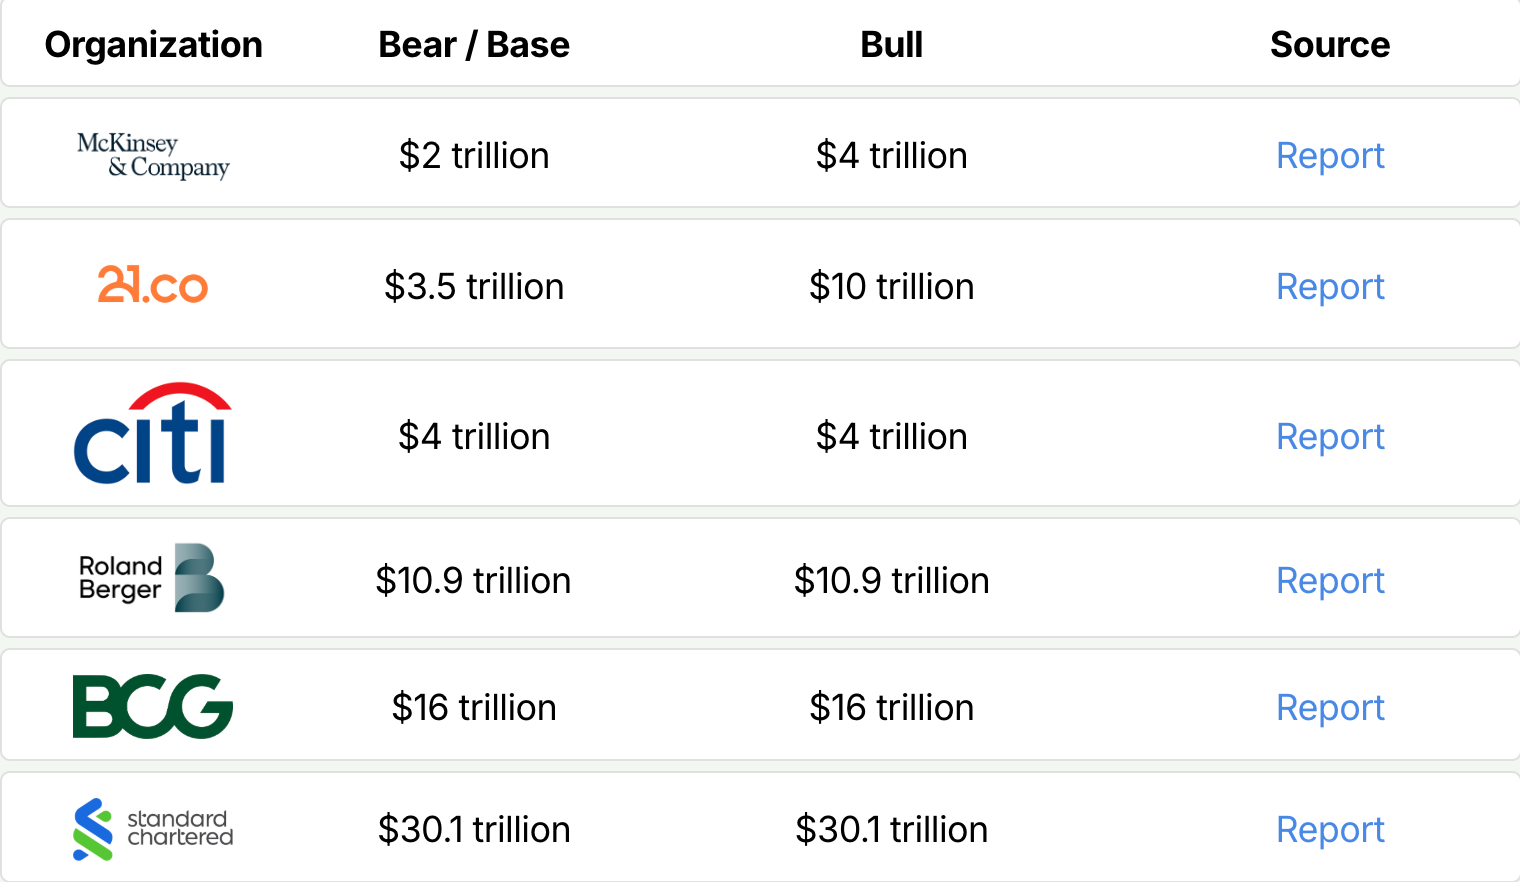Click the 21.co orange logo
This screenshot has height=882, width=1520.
tap(153, 285)
